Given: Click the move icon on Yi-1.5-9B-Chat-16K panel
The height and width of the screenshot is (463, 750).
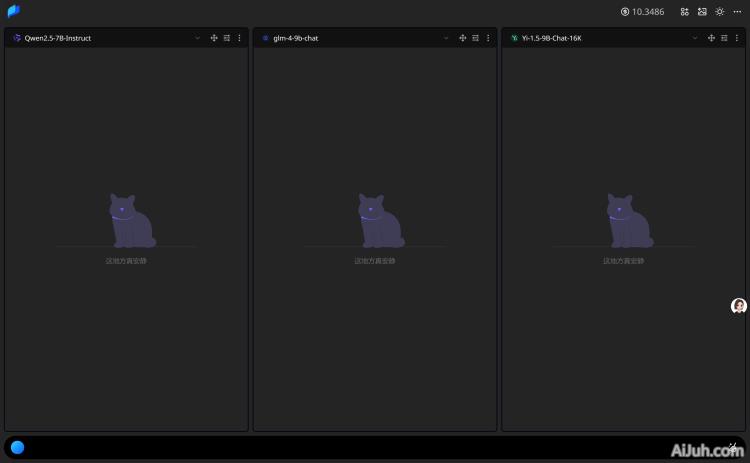Looking at the screenshot, I should tap(711, 38).
